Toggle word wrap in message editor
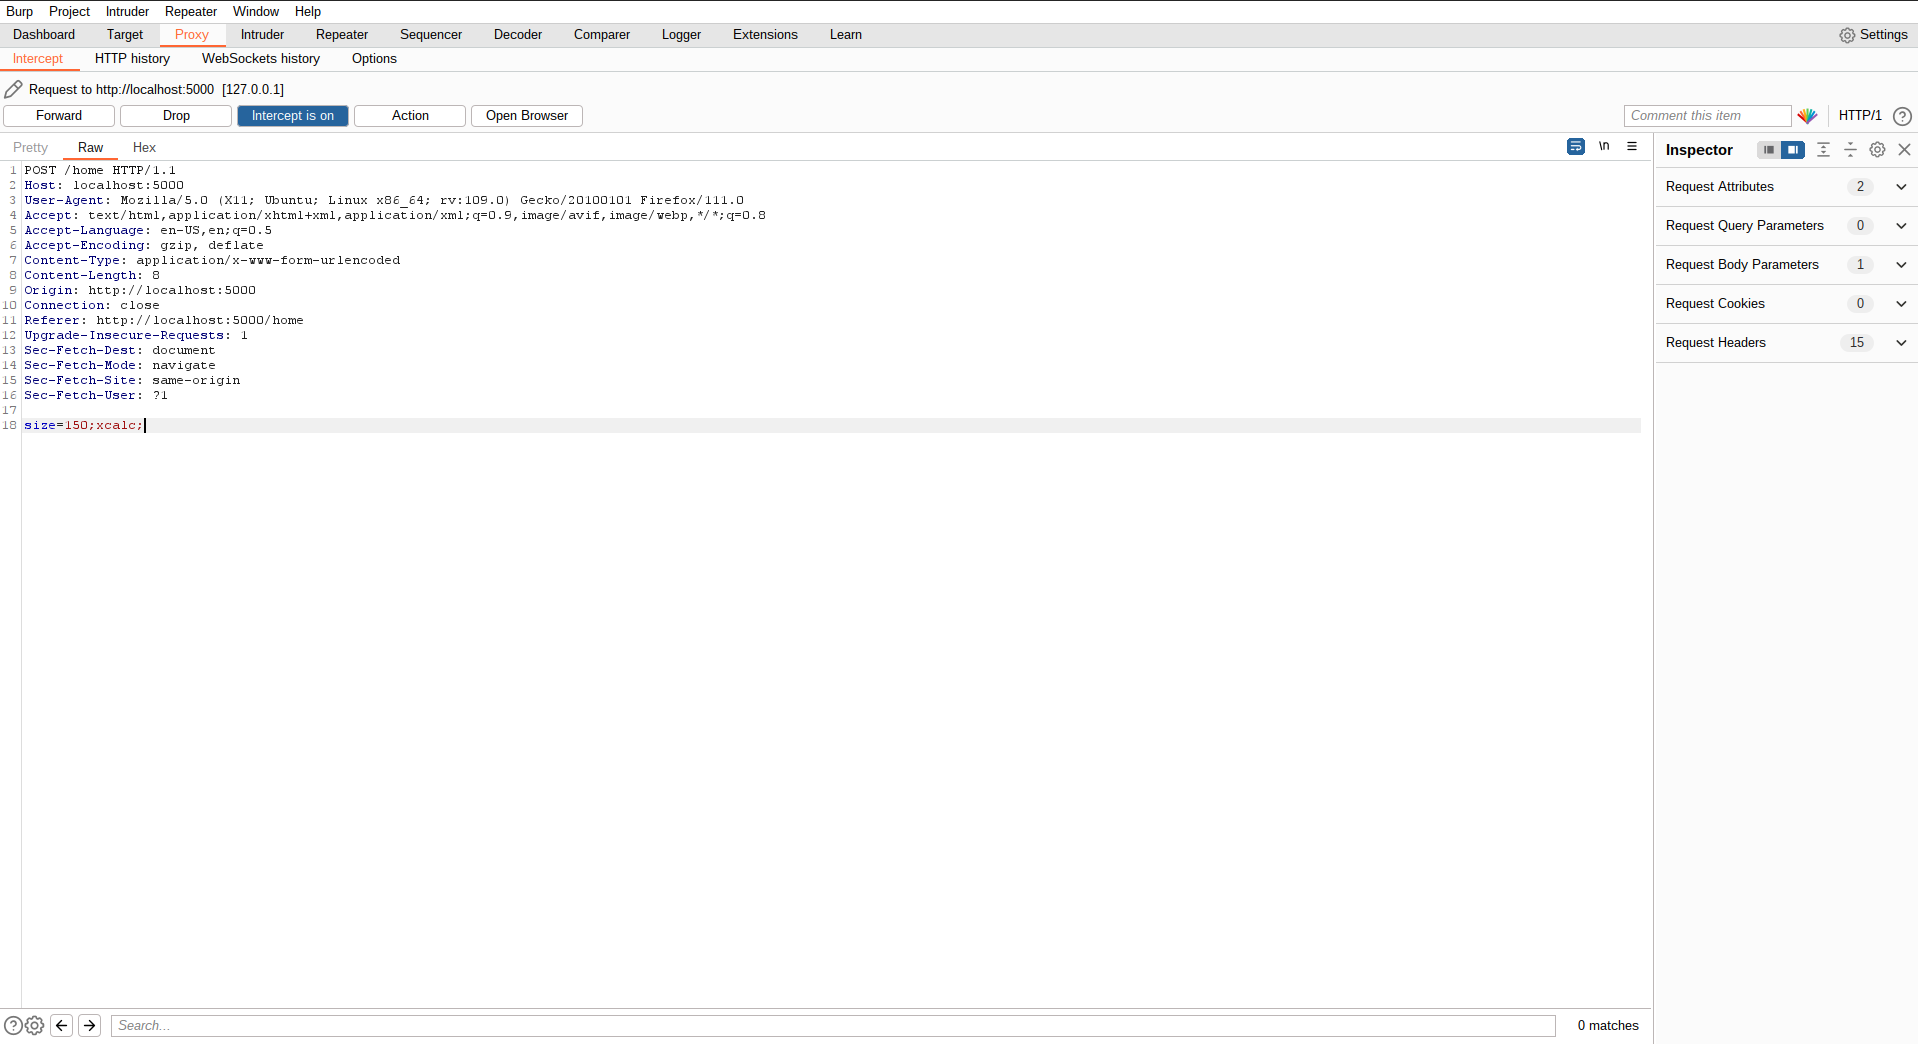 1576,147
